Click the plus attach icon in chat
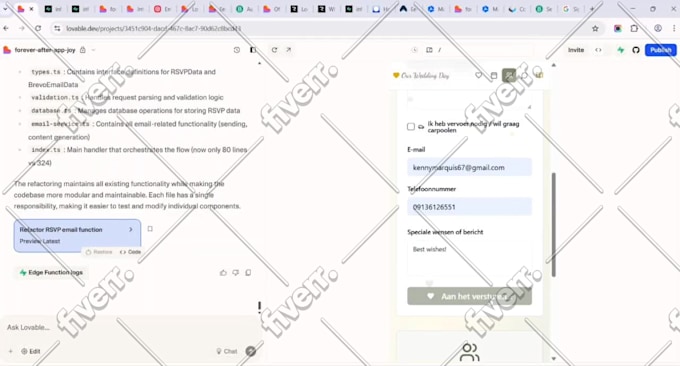The height and width of the screenshot is (366, 680). [x=10, y=351]
